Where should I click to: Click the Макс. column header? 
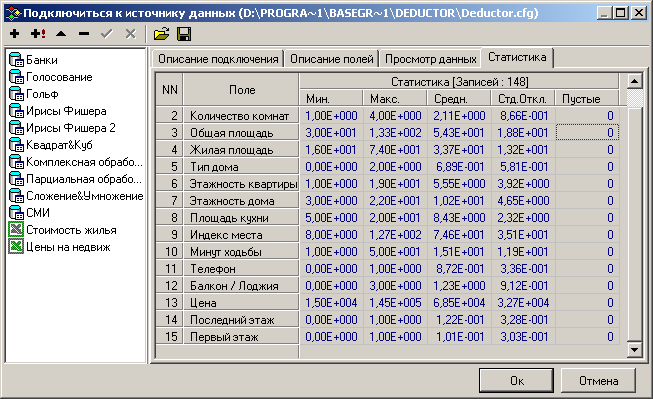point(395,99)
